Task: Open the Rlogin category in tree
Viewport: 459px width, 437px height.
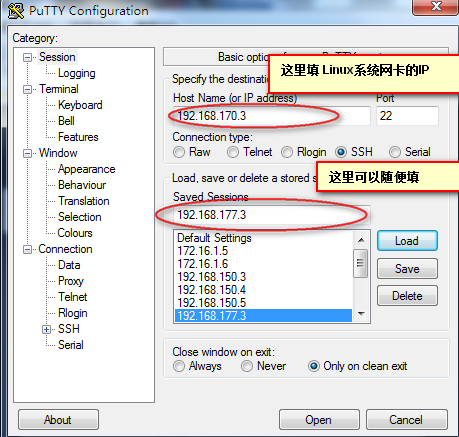Action: [x=73, y=313]
